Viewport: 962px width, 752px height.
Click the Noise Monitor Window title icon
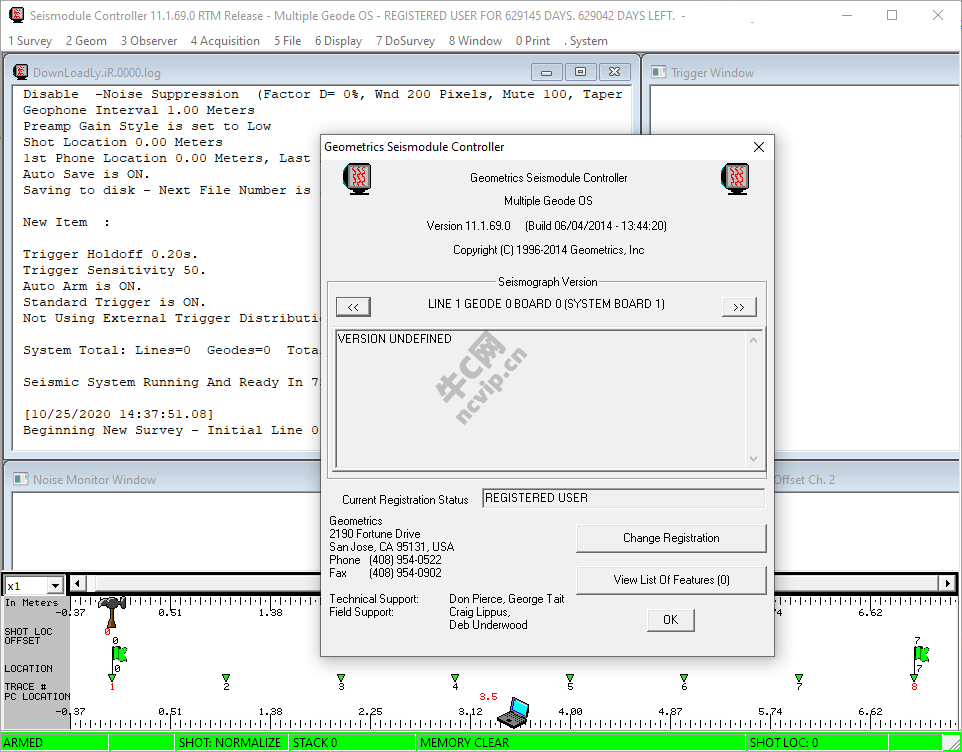(x=21, y=479)
